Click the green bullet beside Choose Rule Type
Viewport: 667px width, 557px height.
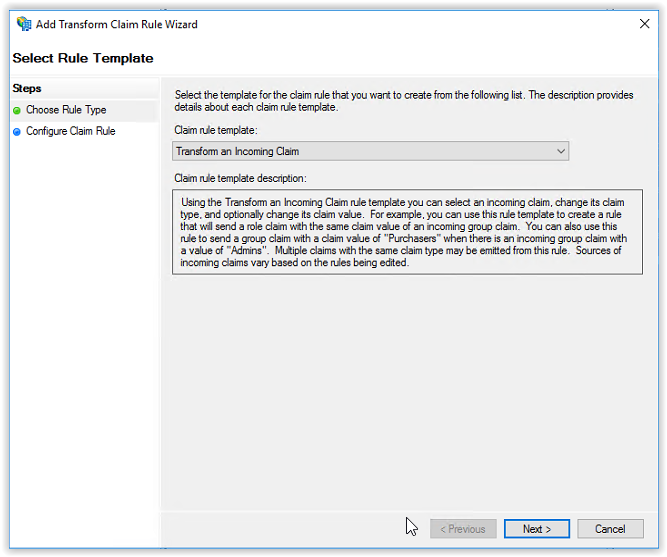(17, 111)
